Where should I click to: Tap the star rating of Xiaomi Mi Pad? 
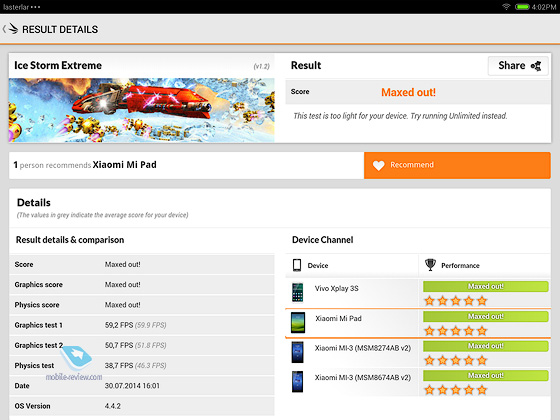point(456,331)
